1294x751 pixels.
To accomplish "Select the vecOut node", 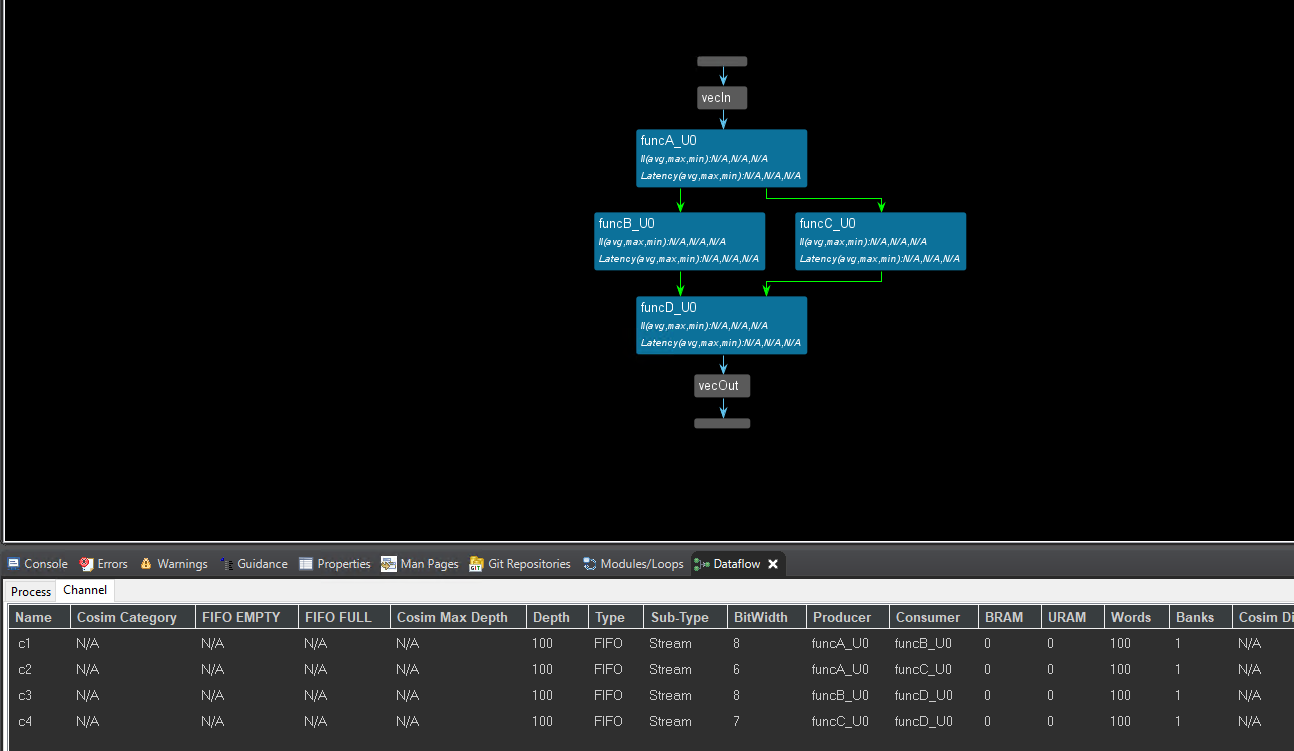I will pyautogui.click(x=722, y=385).
